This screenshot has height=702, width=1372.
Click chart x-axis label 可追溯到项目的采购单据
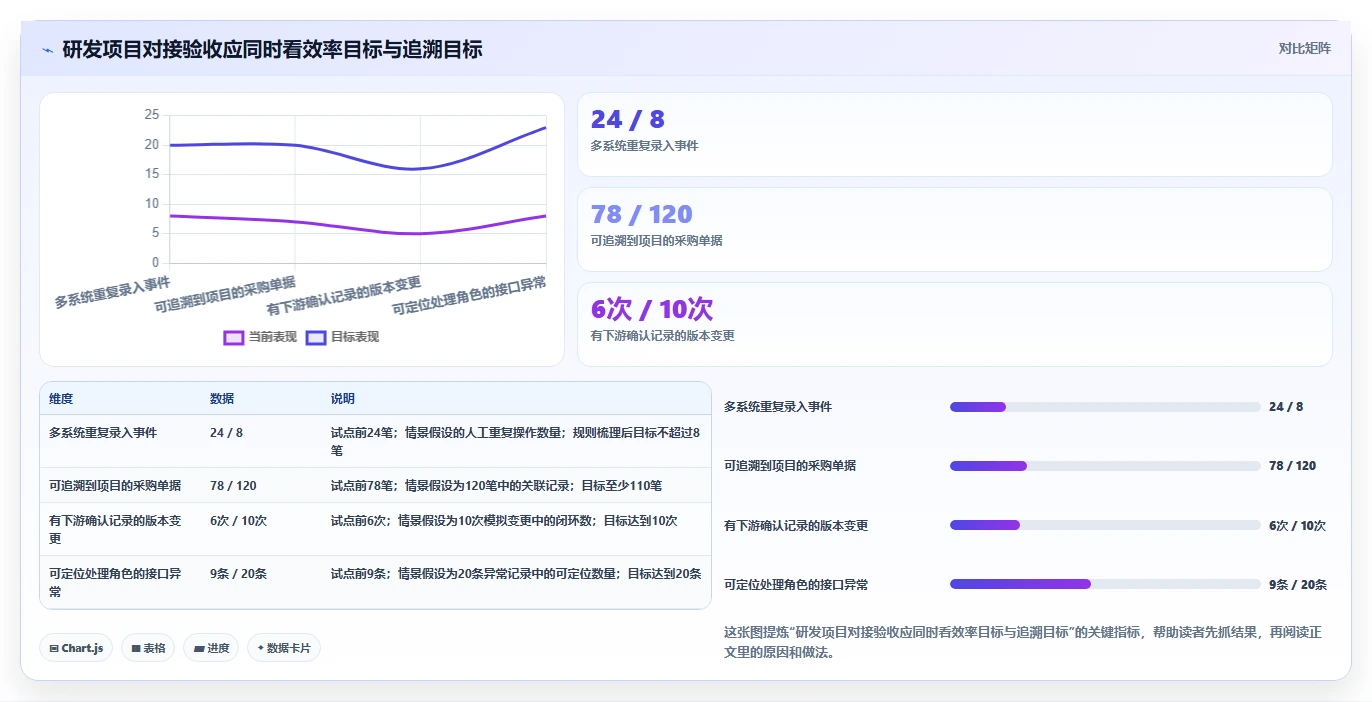coord(225,296)
